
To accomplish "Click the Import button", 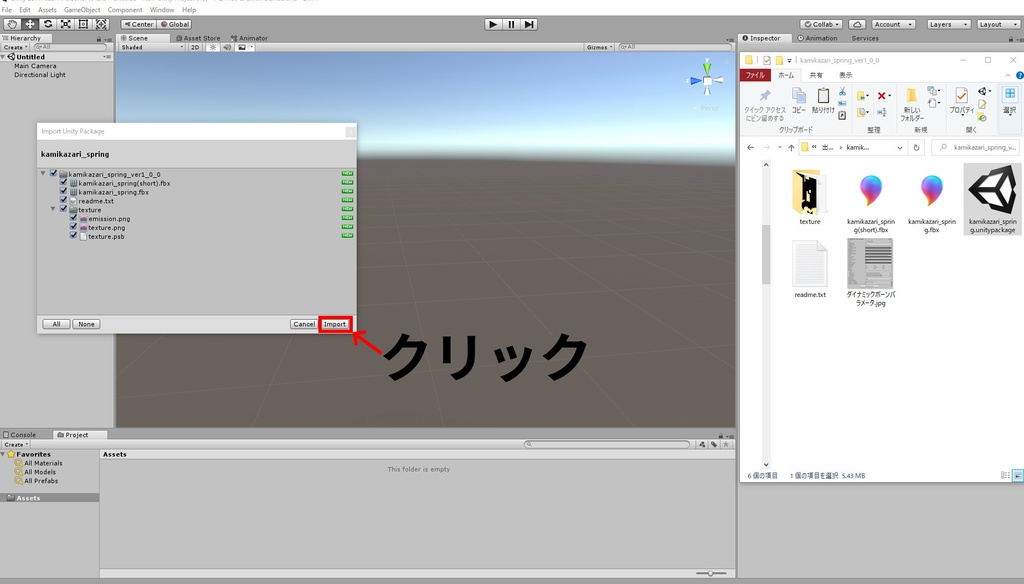I will [x=335, y=324].
